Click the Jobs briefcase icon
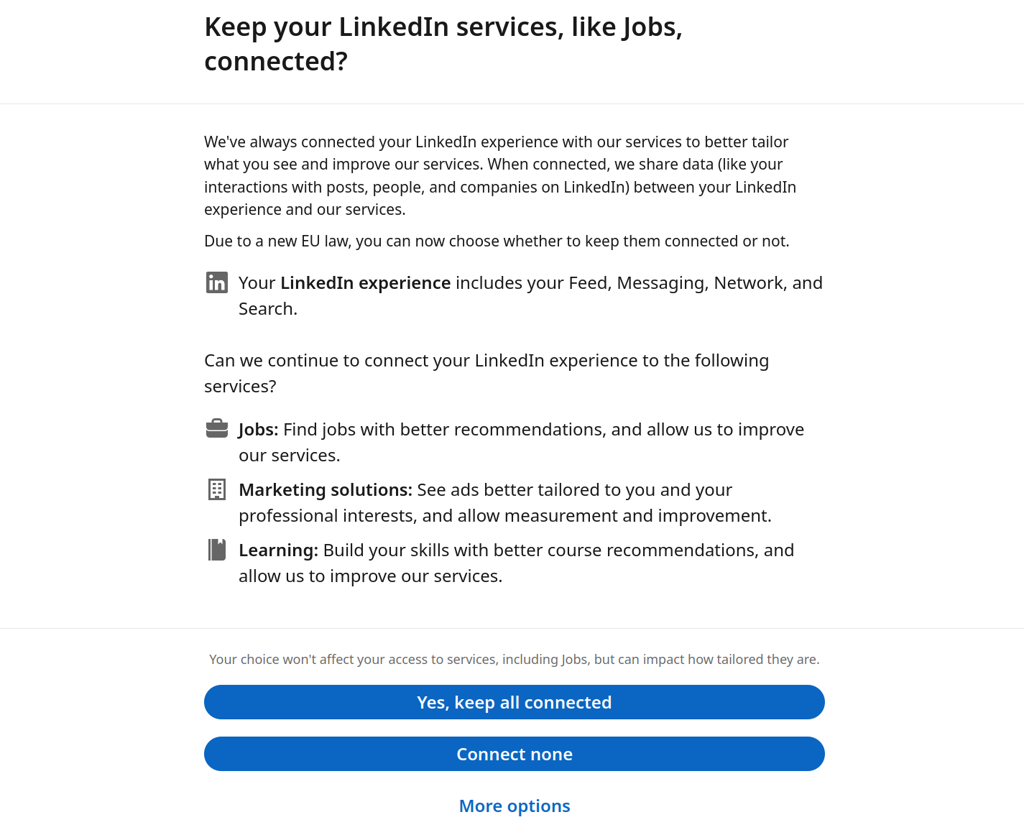Viewport: 1024px width, 830px height. pyautogui.click(x=217, y=429)
